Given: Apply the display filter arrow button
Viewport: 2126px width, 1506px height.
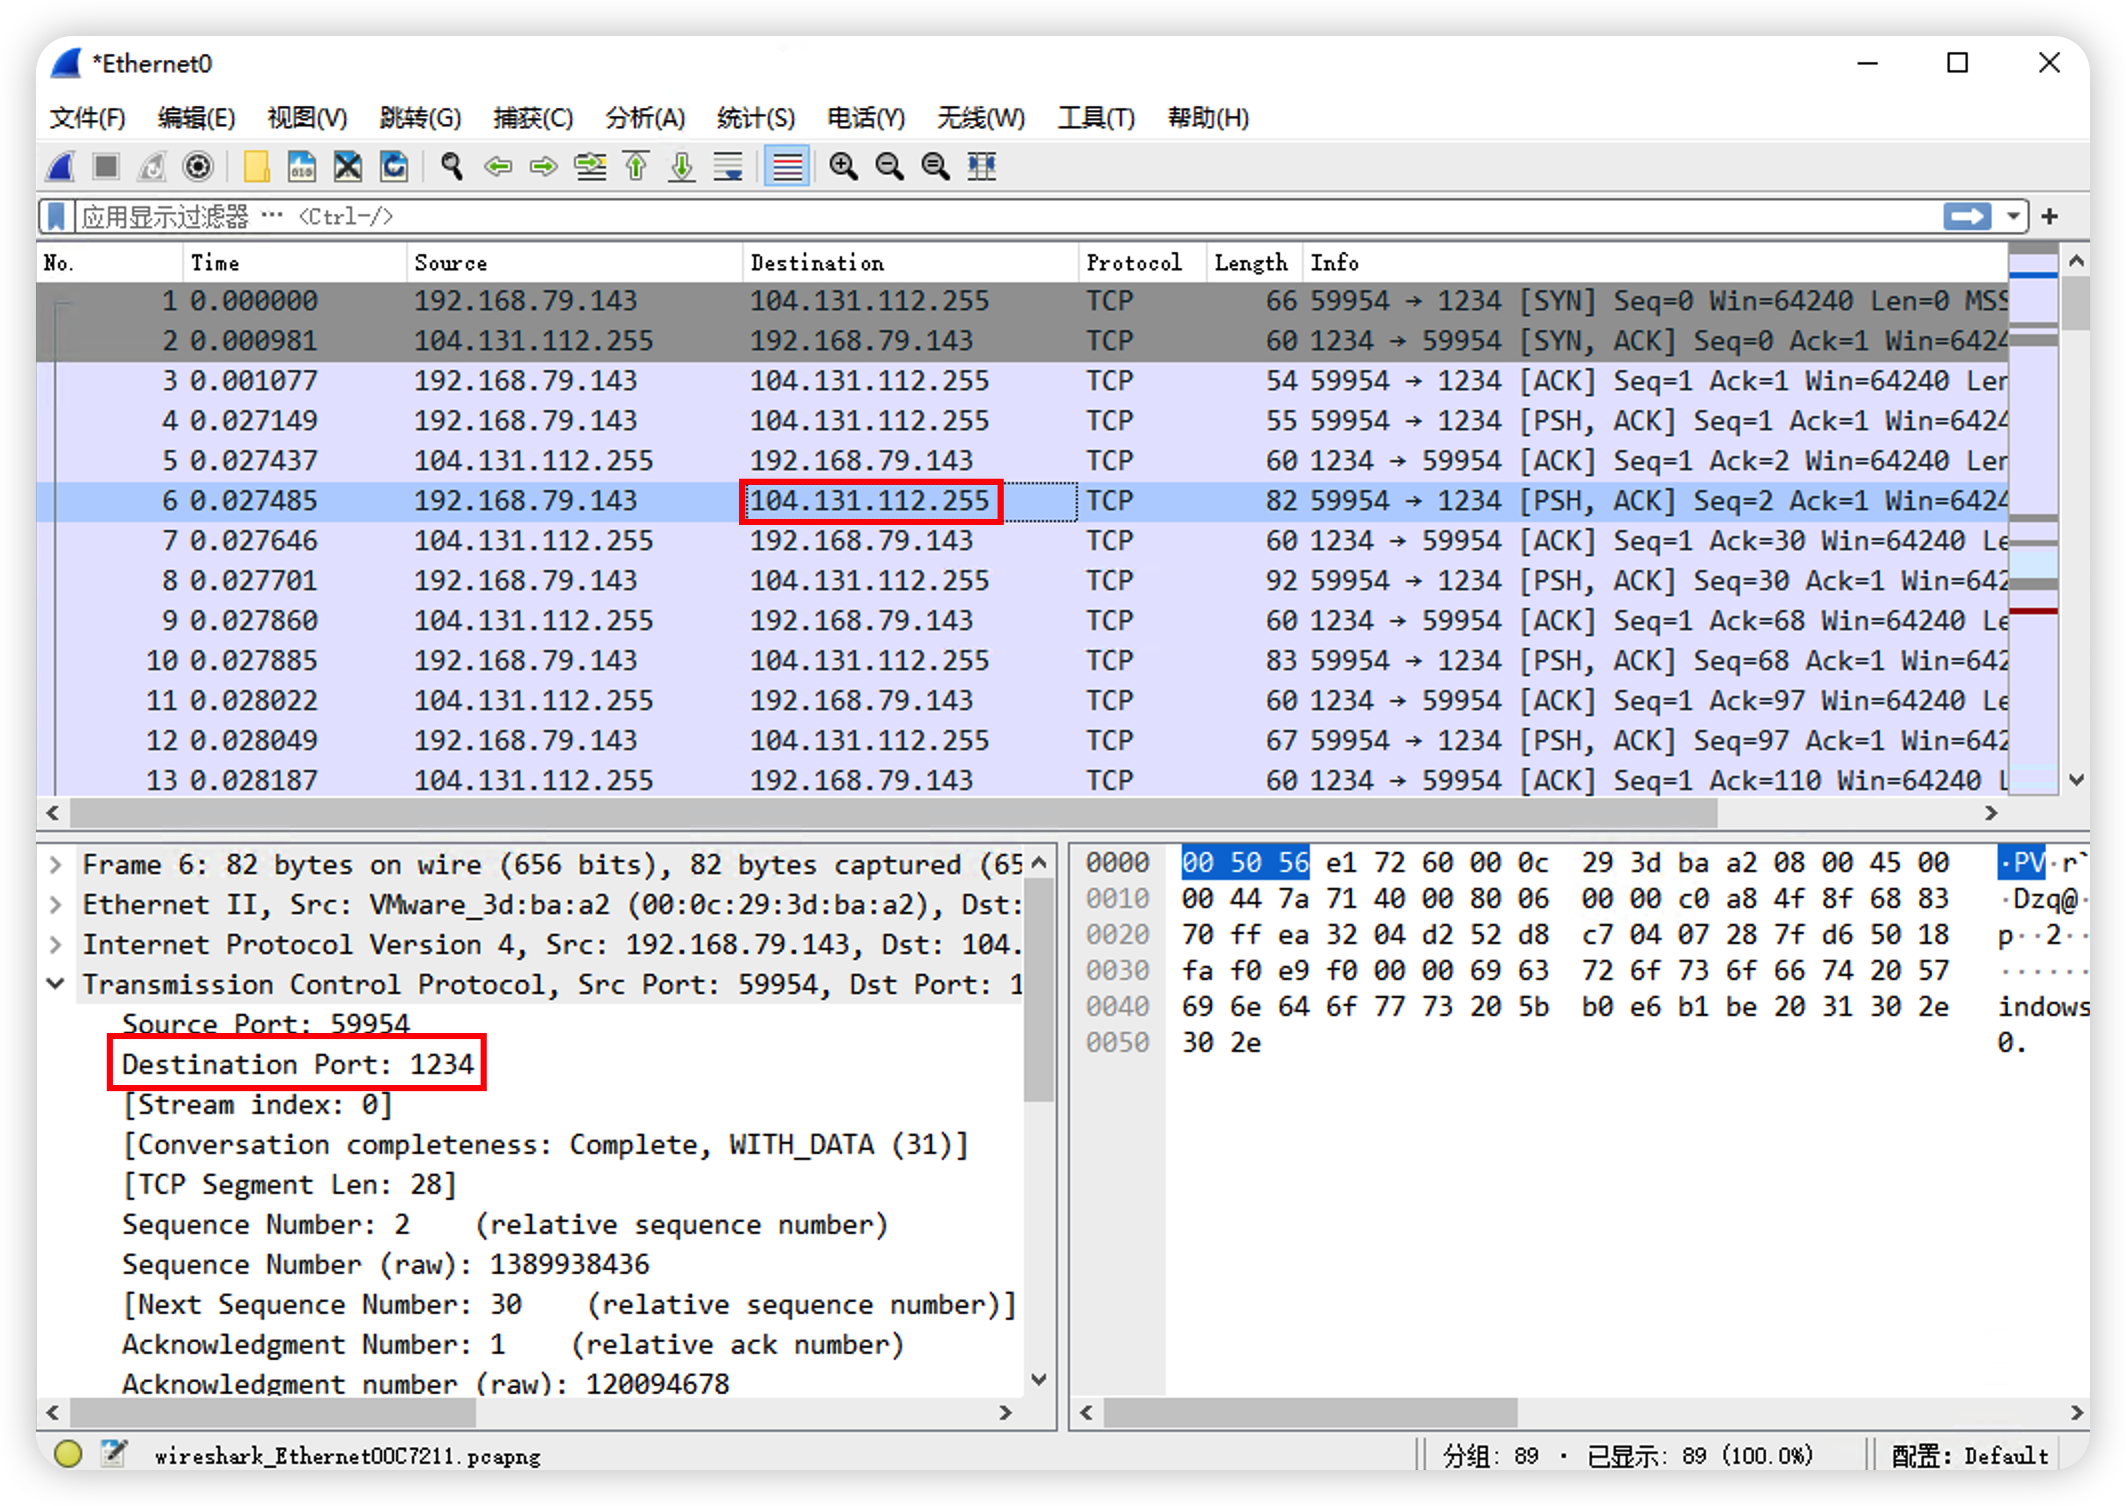Looking at the screenshot, I should tap(1967, 216).
